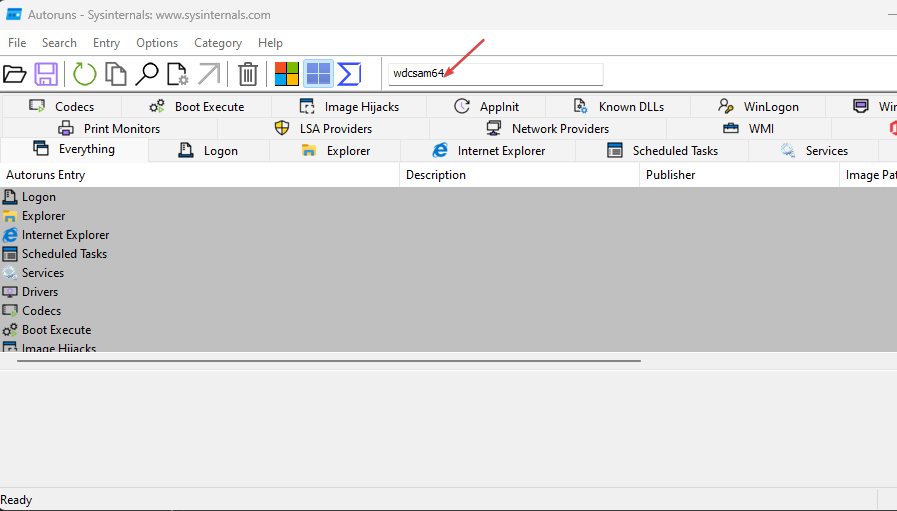Switch to the WMI tab
The width and height of the screenshot is (897, 511).
click(x=749, y=128)
